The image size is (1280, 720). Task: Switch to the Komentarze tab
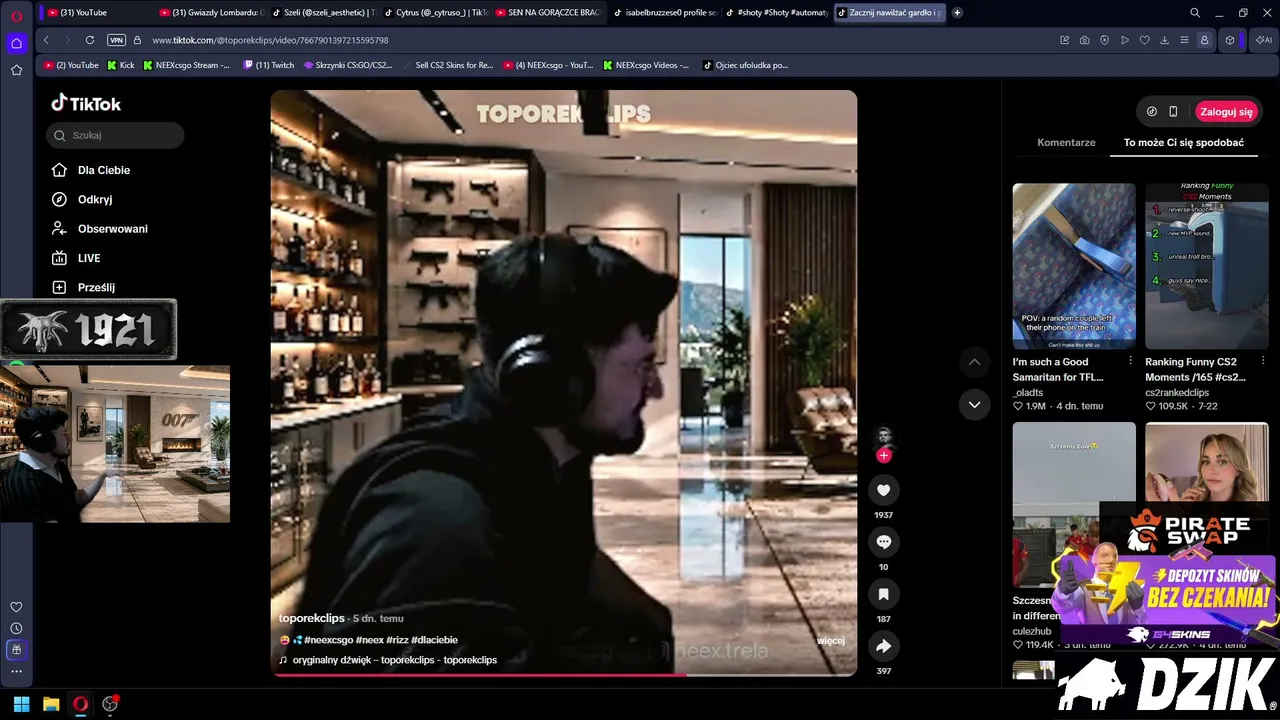1066,143
